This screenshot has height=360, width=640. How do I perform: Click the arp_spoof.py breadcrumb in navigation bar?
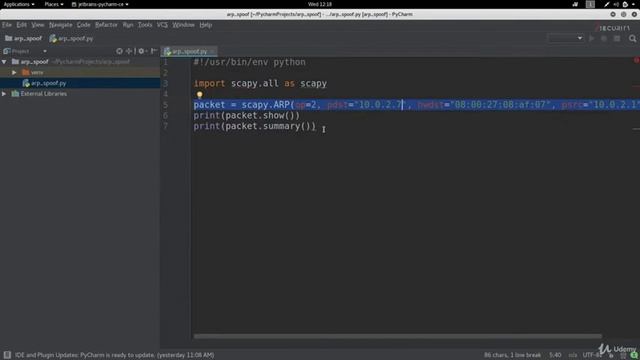pos(71,38)
